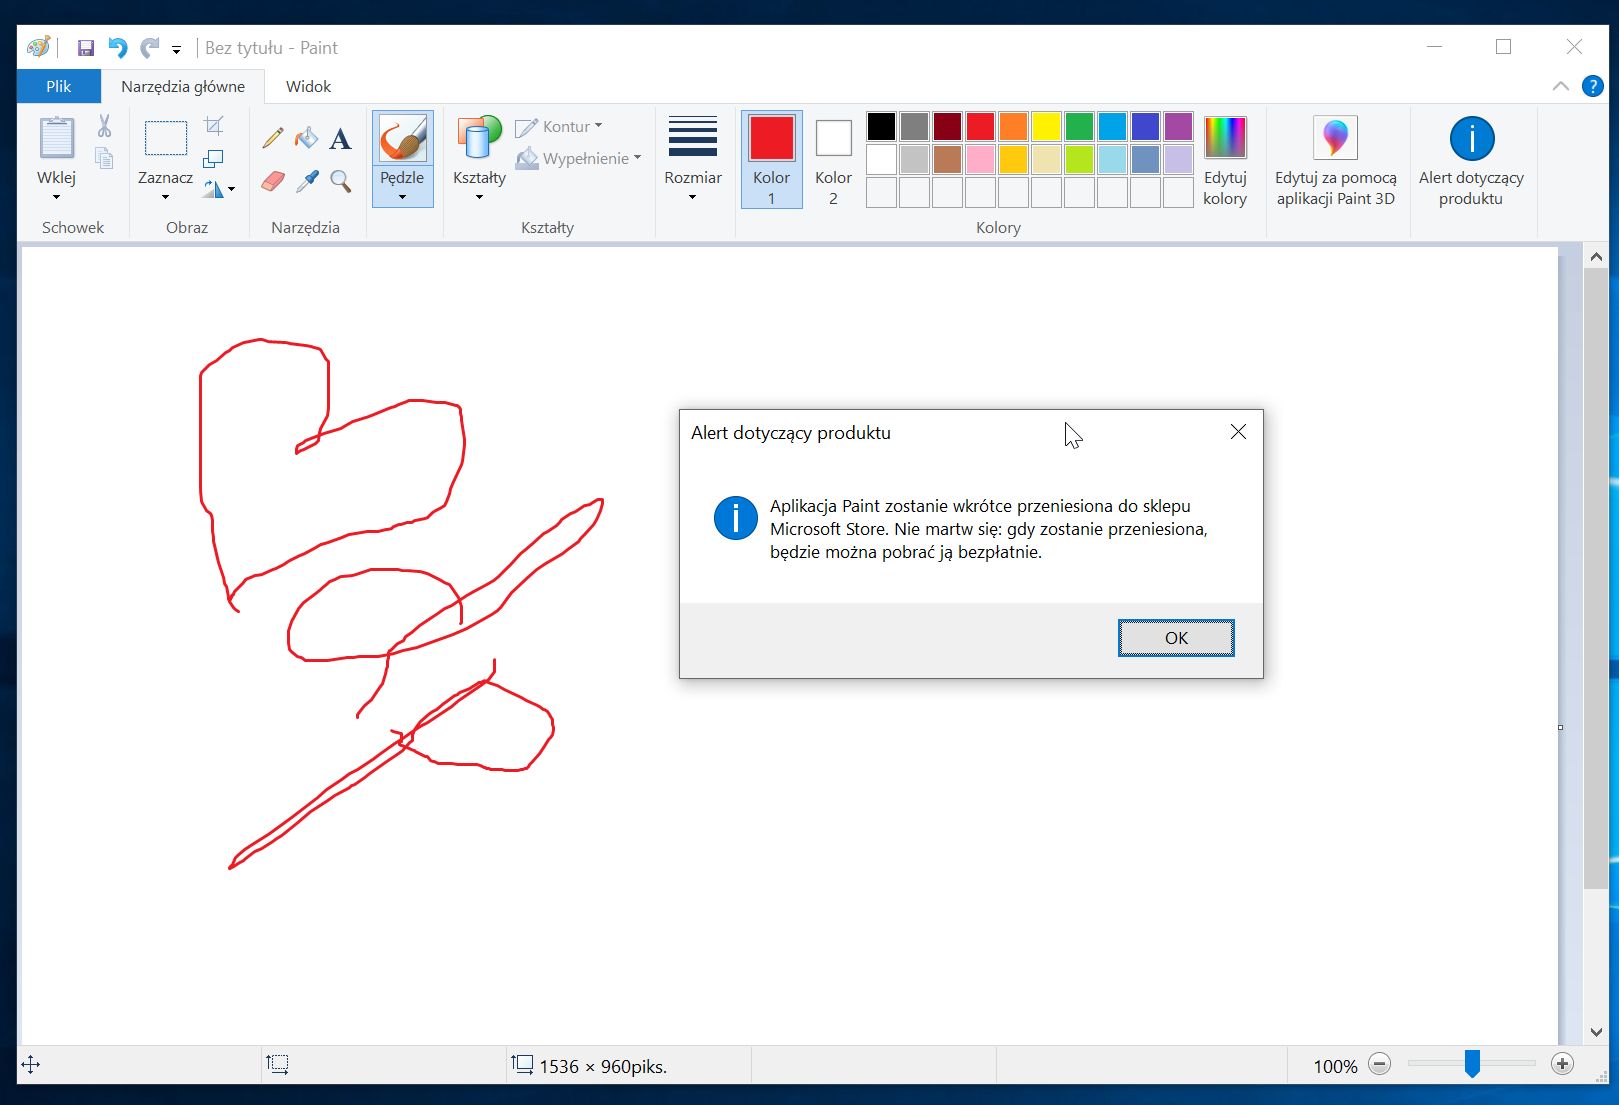Viewport: 1619px width, 1105px height.
Task: Expand the Wklej dropdown arrow
Action: pos(56,197)
